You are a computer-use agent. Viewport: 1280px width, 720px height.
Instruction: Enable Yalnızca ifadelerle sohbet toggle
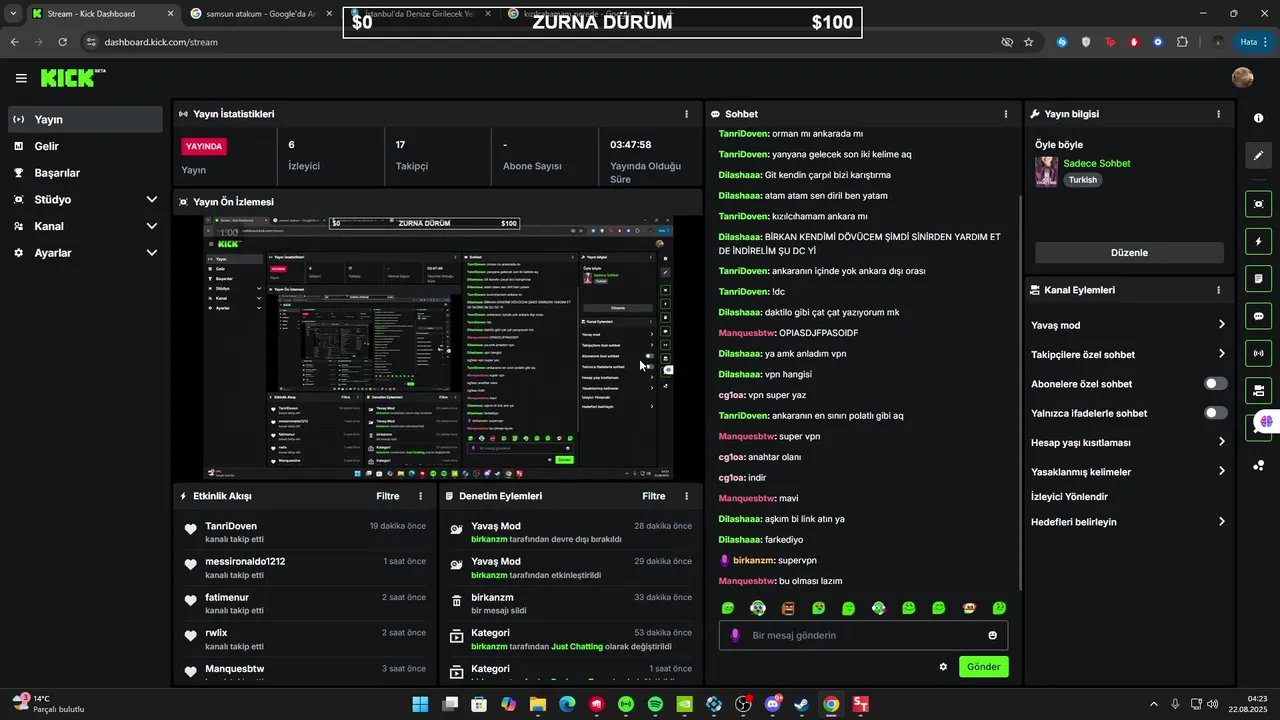(1216, 413)
